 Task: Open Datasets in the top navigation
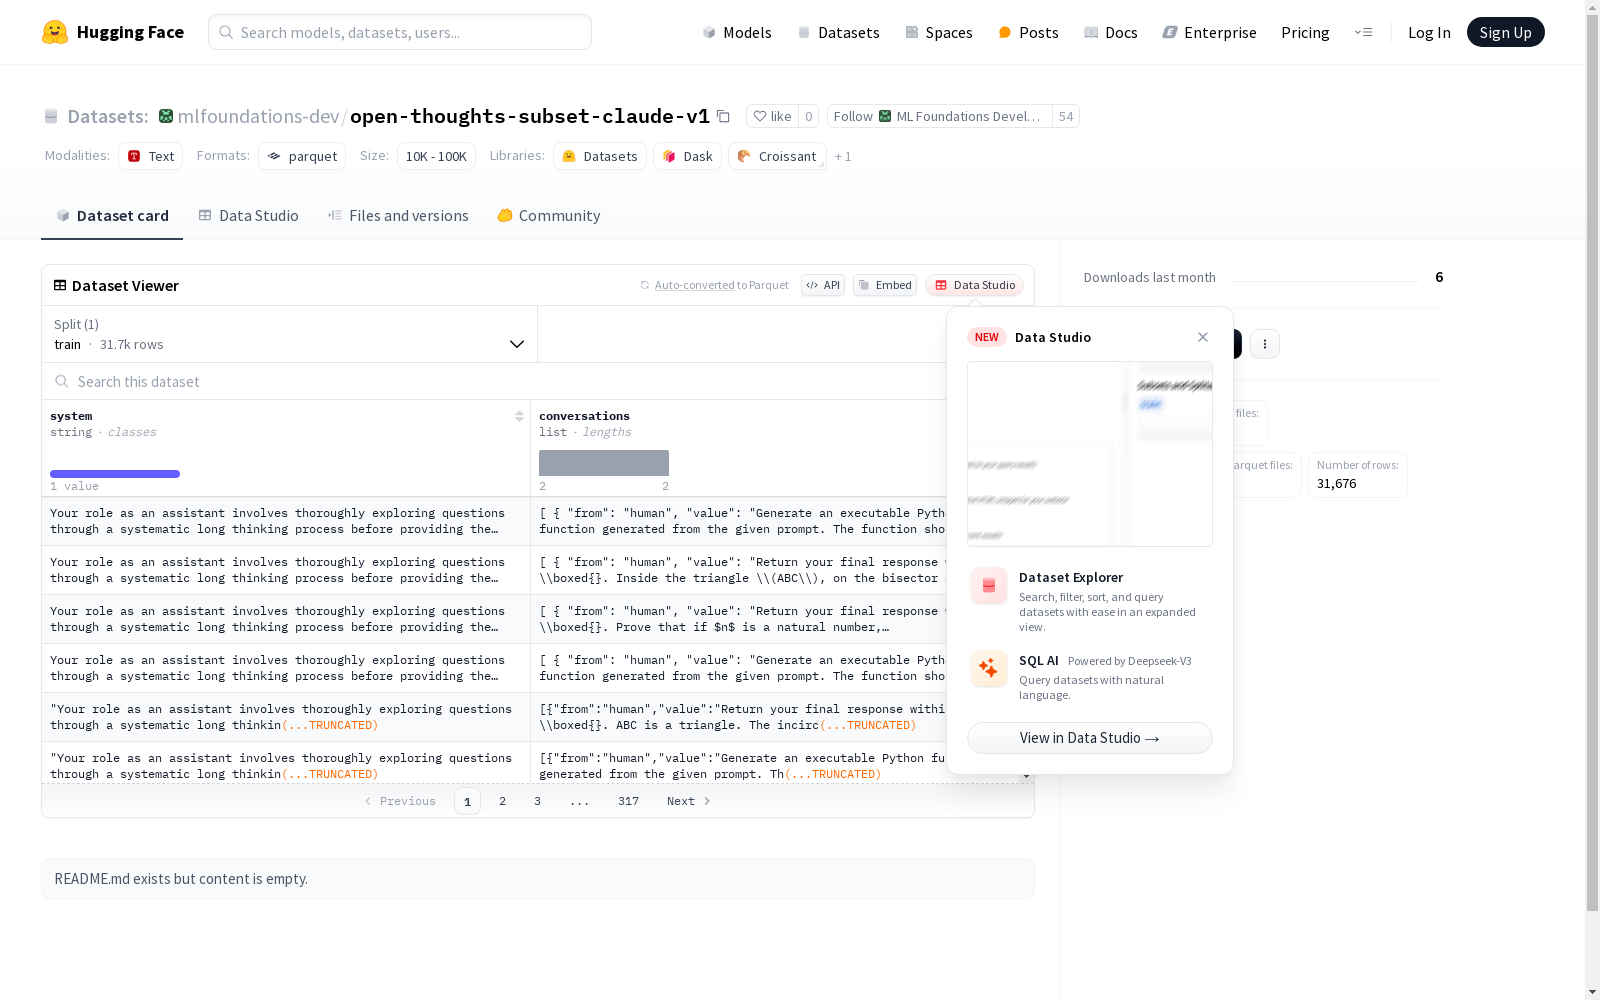point(838,32)
